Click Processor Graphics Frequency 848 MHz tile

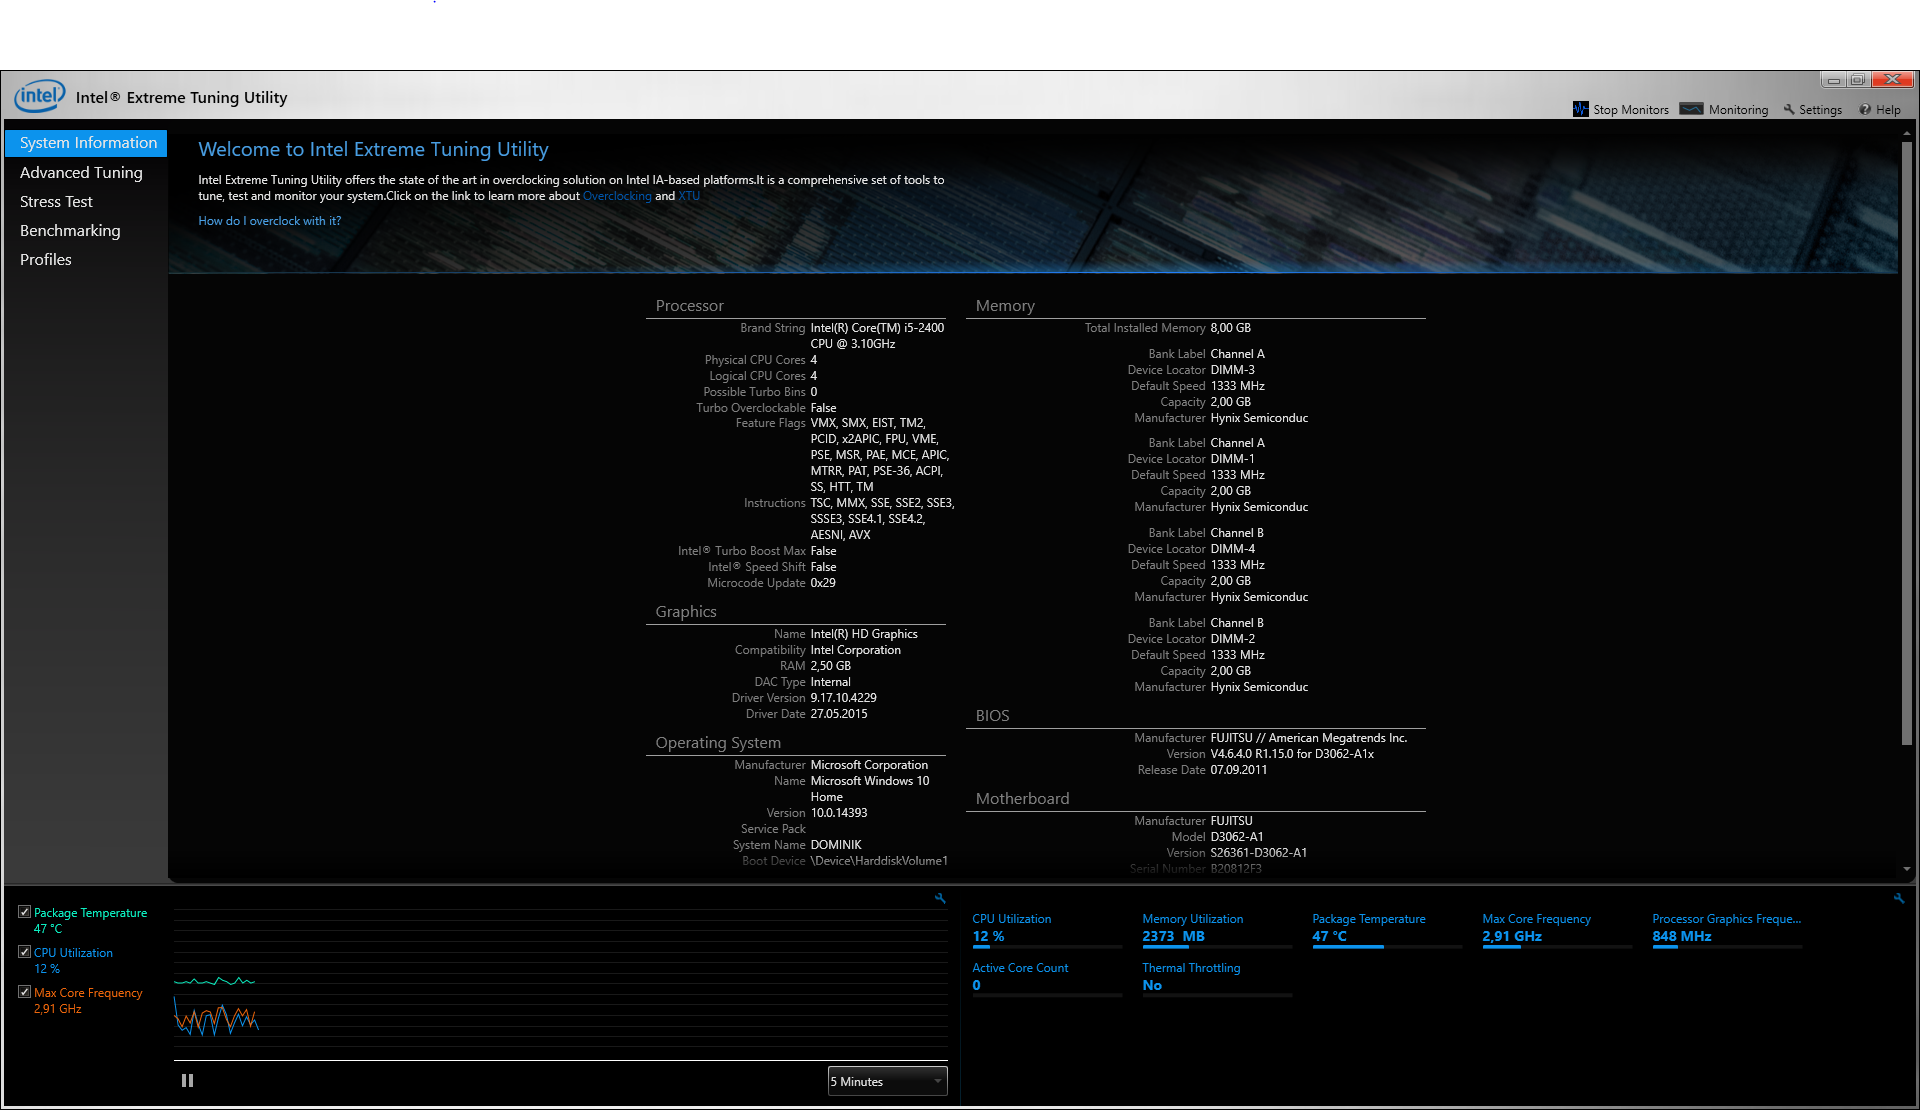pos(1727,929)
